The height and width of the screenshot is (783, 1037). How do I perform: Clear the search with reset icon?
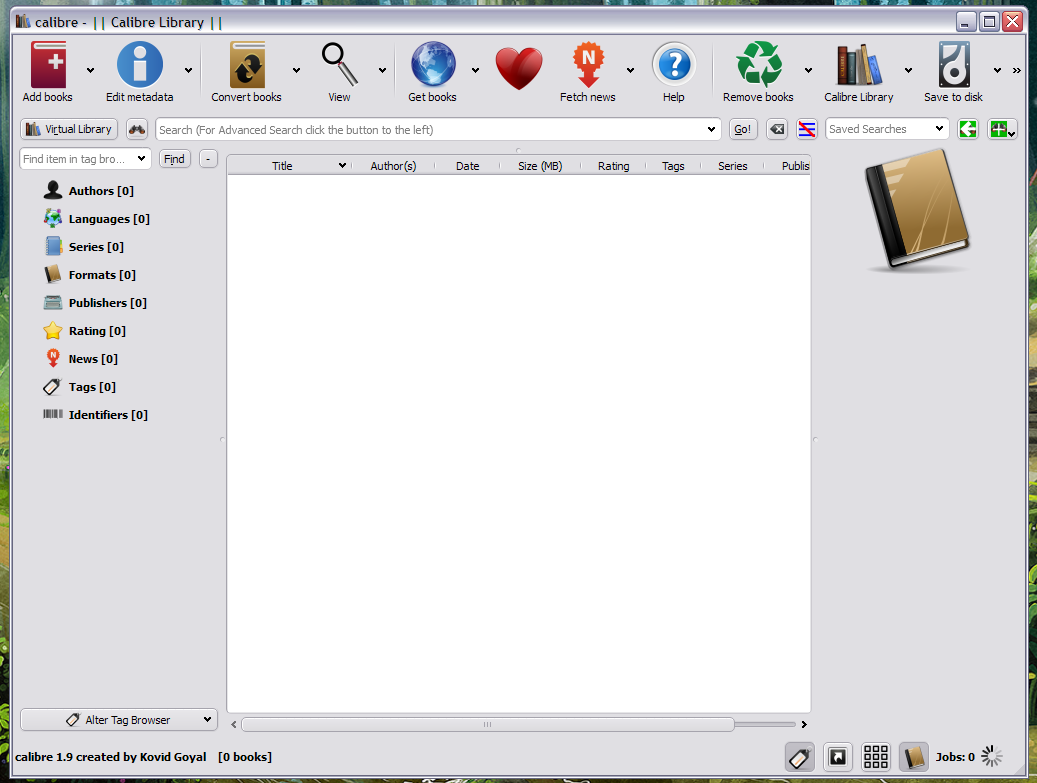777,129
